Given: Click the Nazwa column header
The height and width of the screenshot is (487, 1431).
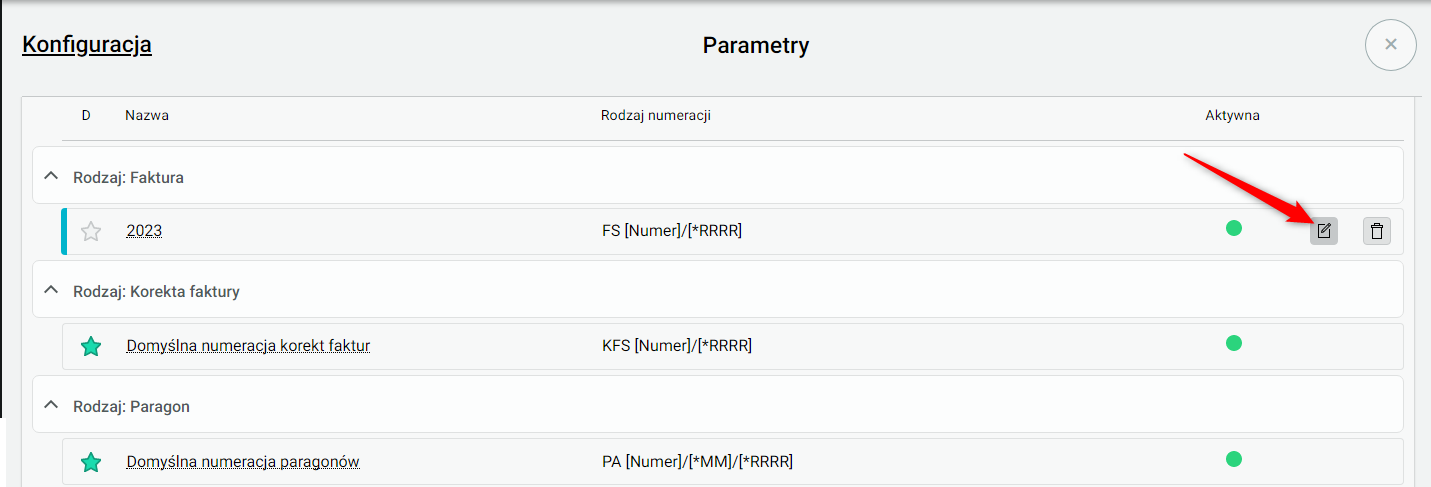Looking at the screenshot, I should coord(147,115).
